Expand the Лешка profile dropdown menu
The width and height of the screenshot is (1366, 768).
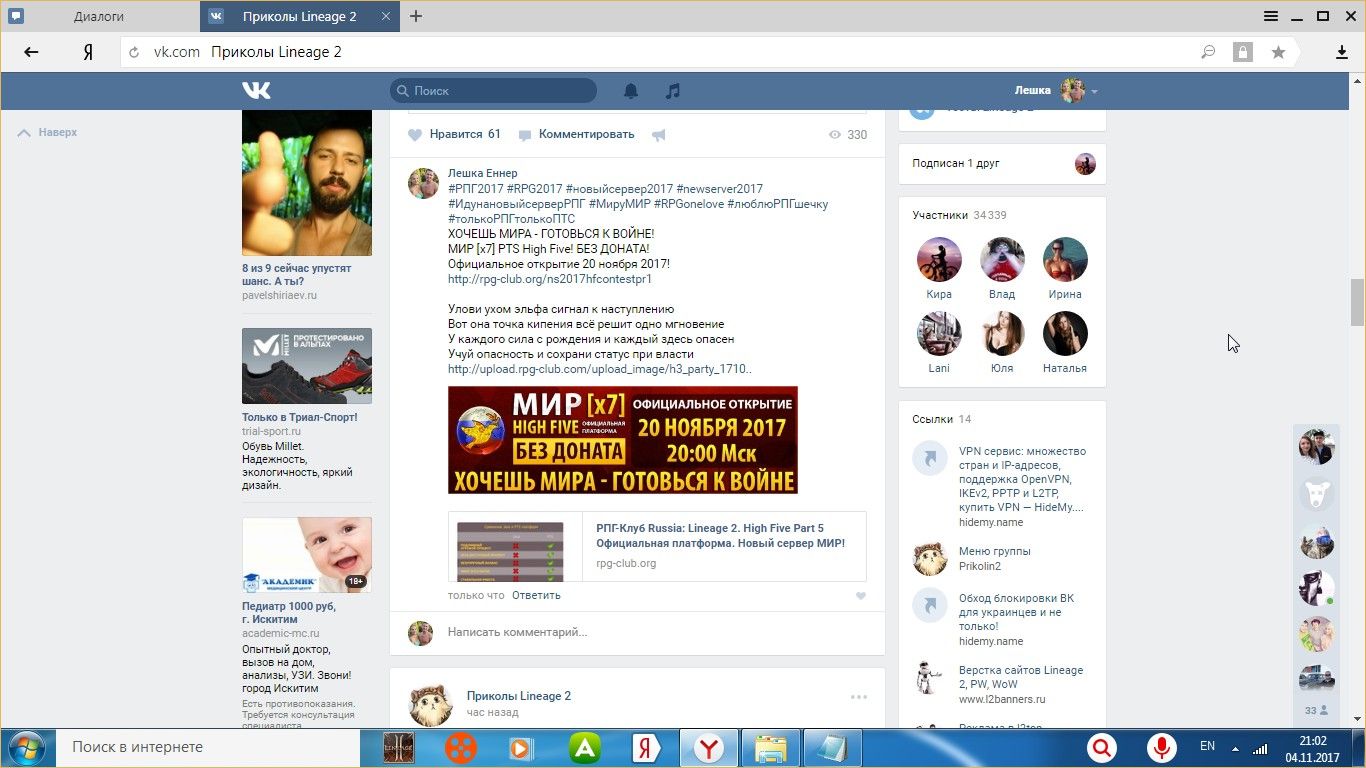[x=1056, y=91]
